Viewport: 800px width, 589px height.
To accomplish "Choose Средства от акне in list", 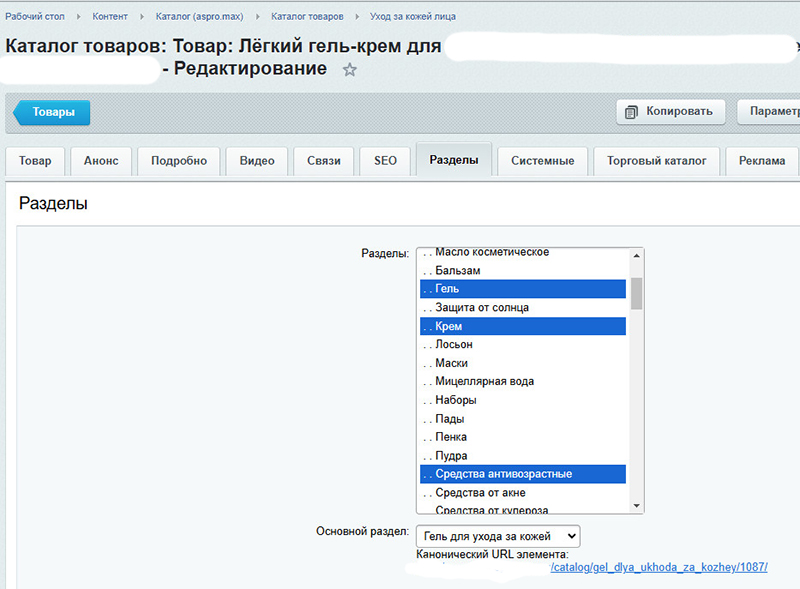I will pos(480,493).
